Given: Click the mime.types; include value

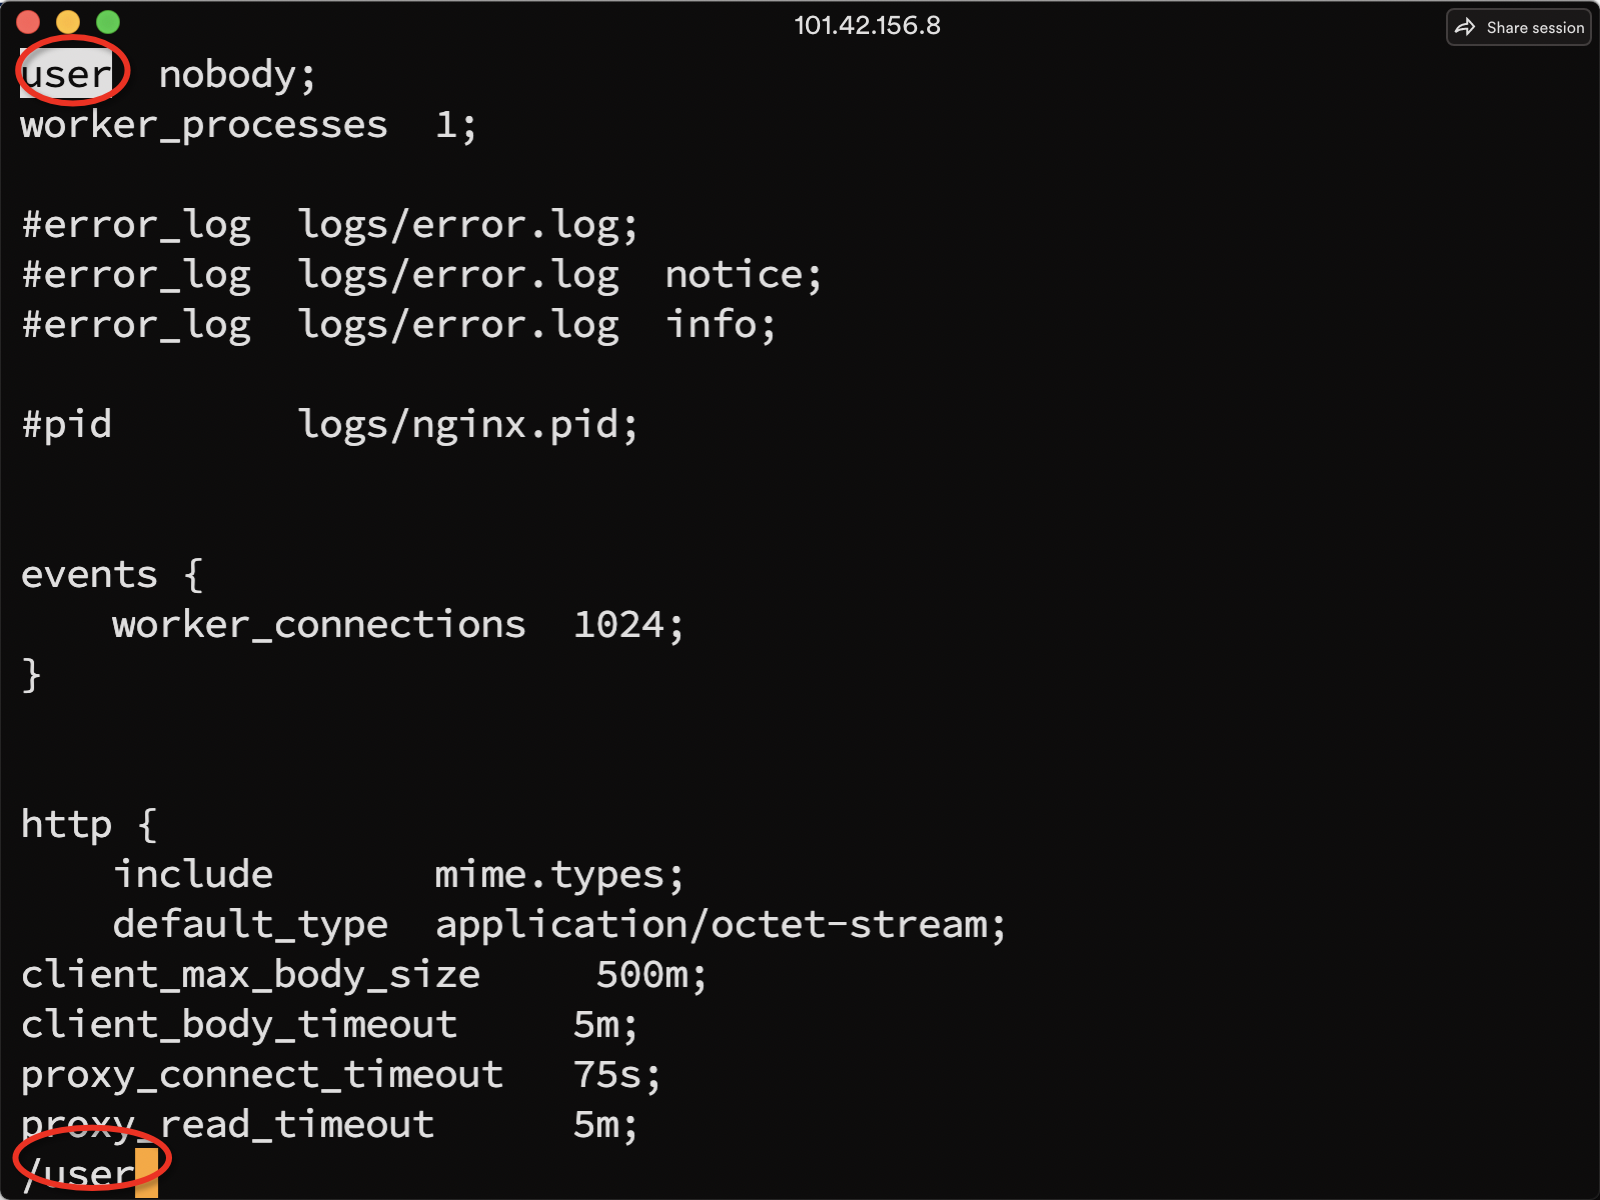Looking at the screenshot, I should coord(559,875).
